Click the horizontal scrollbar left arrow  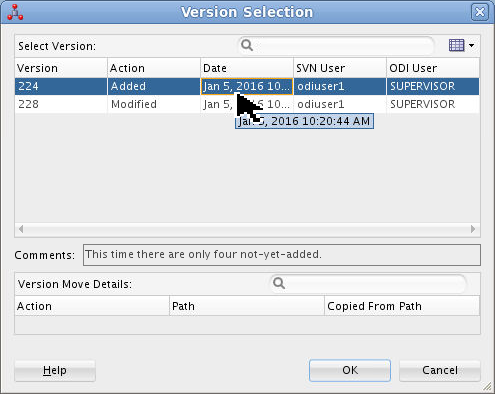click(x=21, y=229)
